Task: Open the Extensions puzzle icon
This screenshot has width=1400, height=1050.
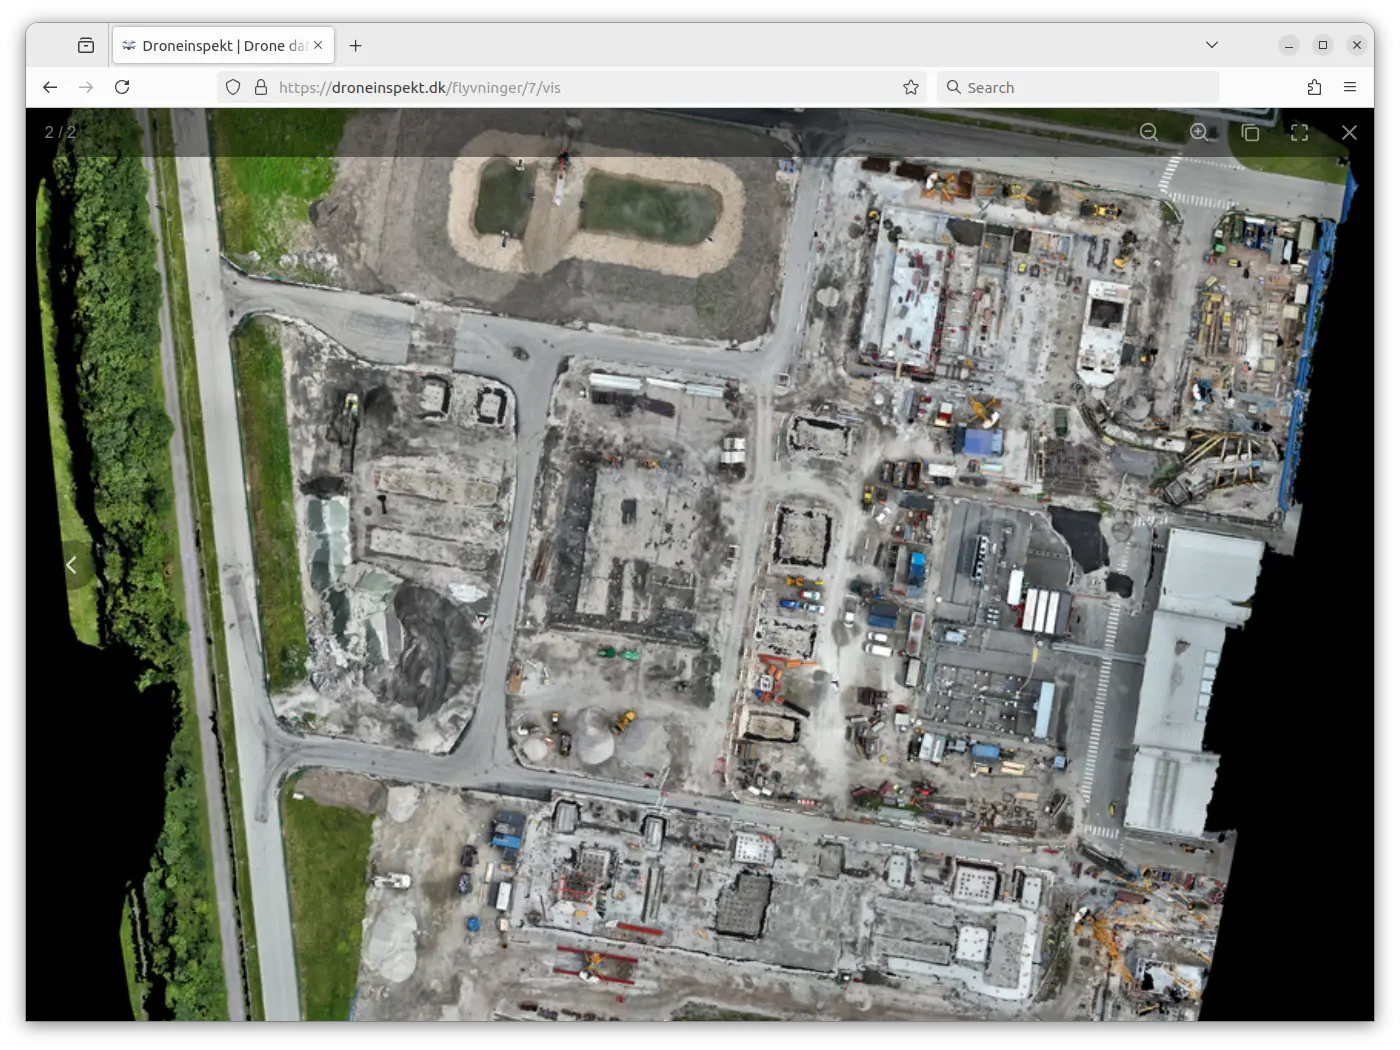Action: 1314,87
